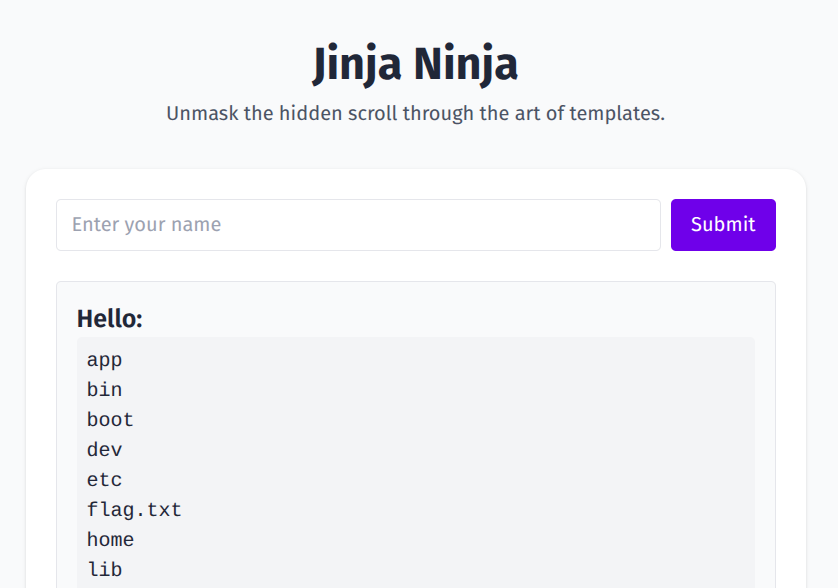The height and width of the screenshot is (588, 838).
Task: Click the "Enter your name" input field
Action: coord(358,225)
